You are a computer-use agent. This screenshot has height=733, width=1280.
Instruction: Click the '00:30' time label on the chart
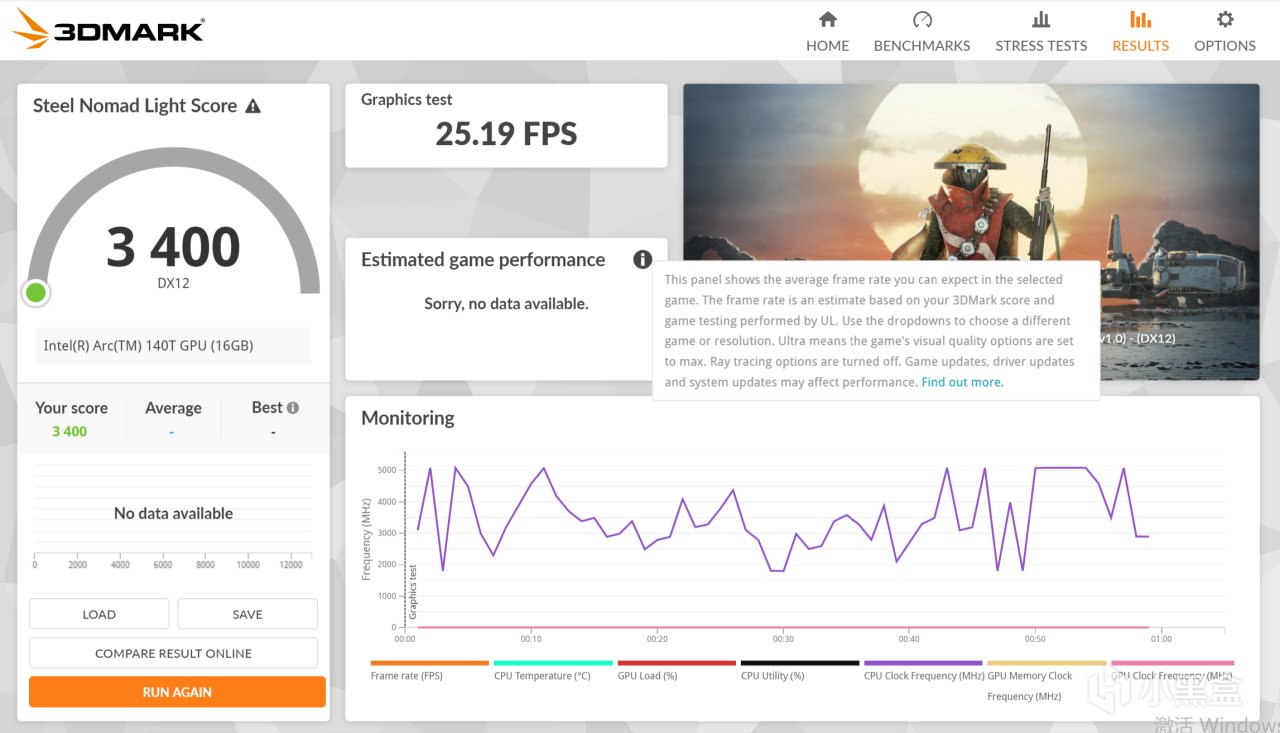pyautogui.click(x=783, y=639)
